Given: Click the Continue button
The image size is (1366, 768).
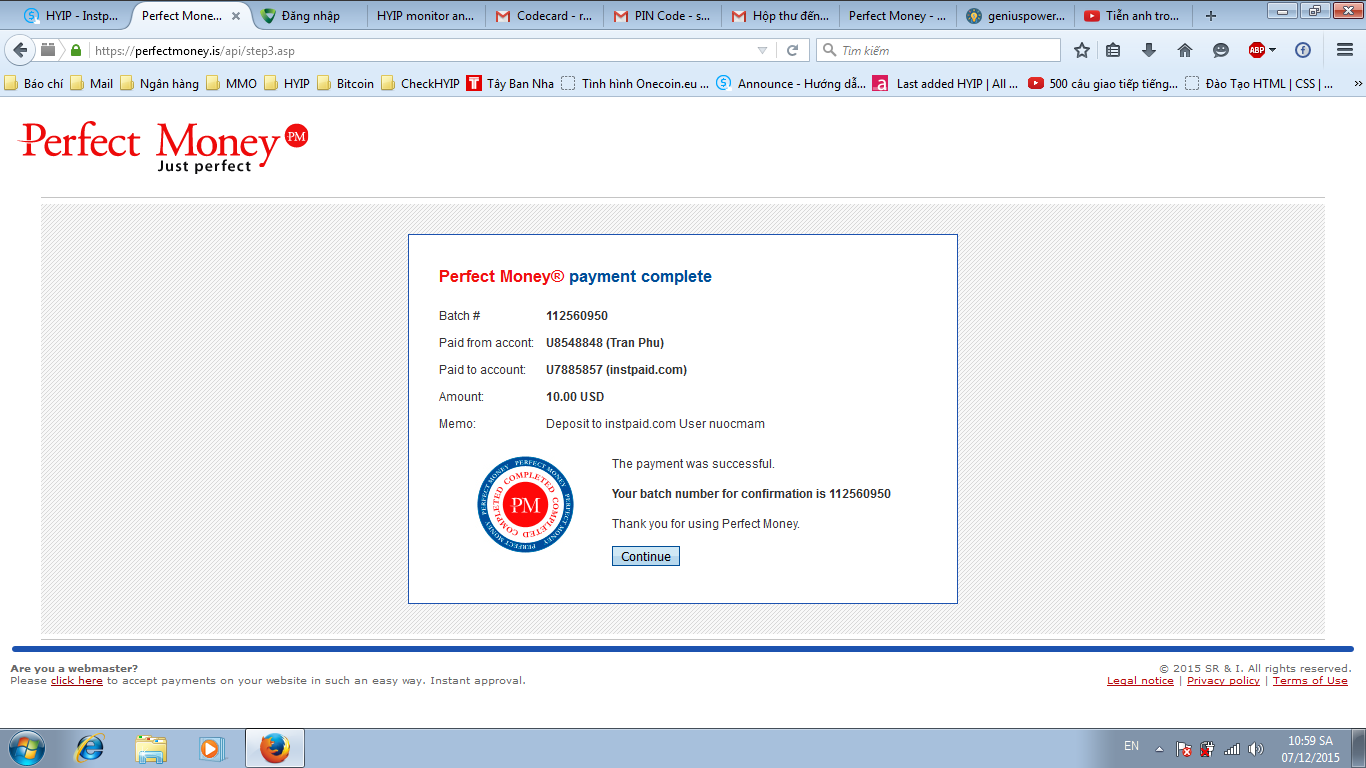Looking at the screenshot, I should 646,556.
